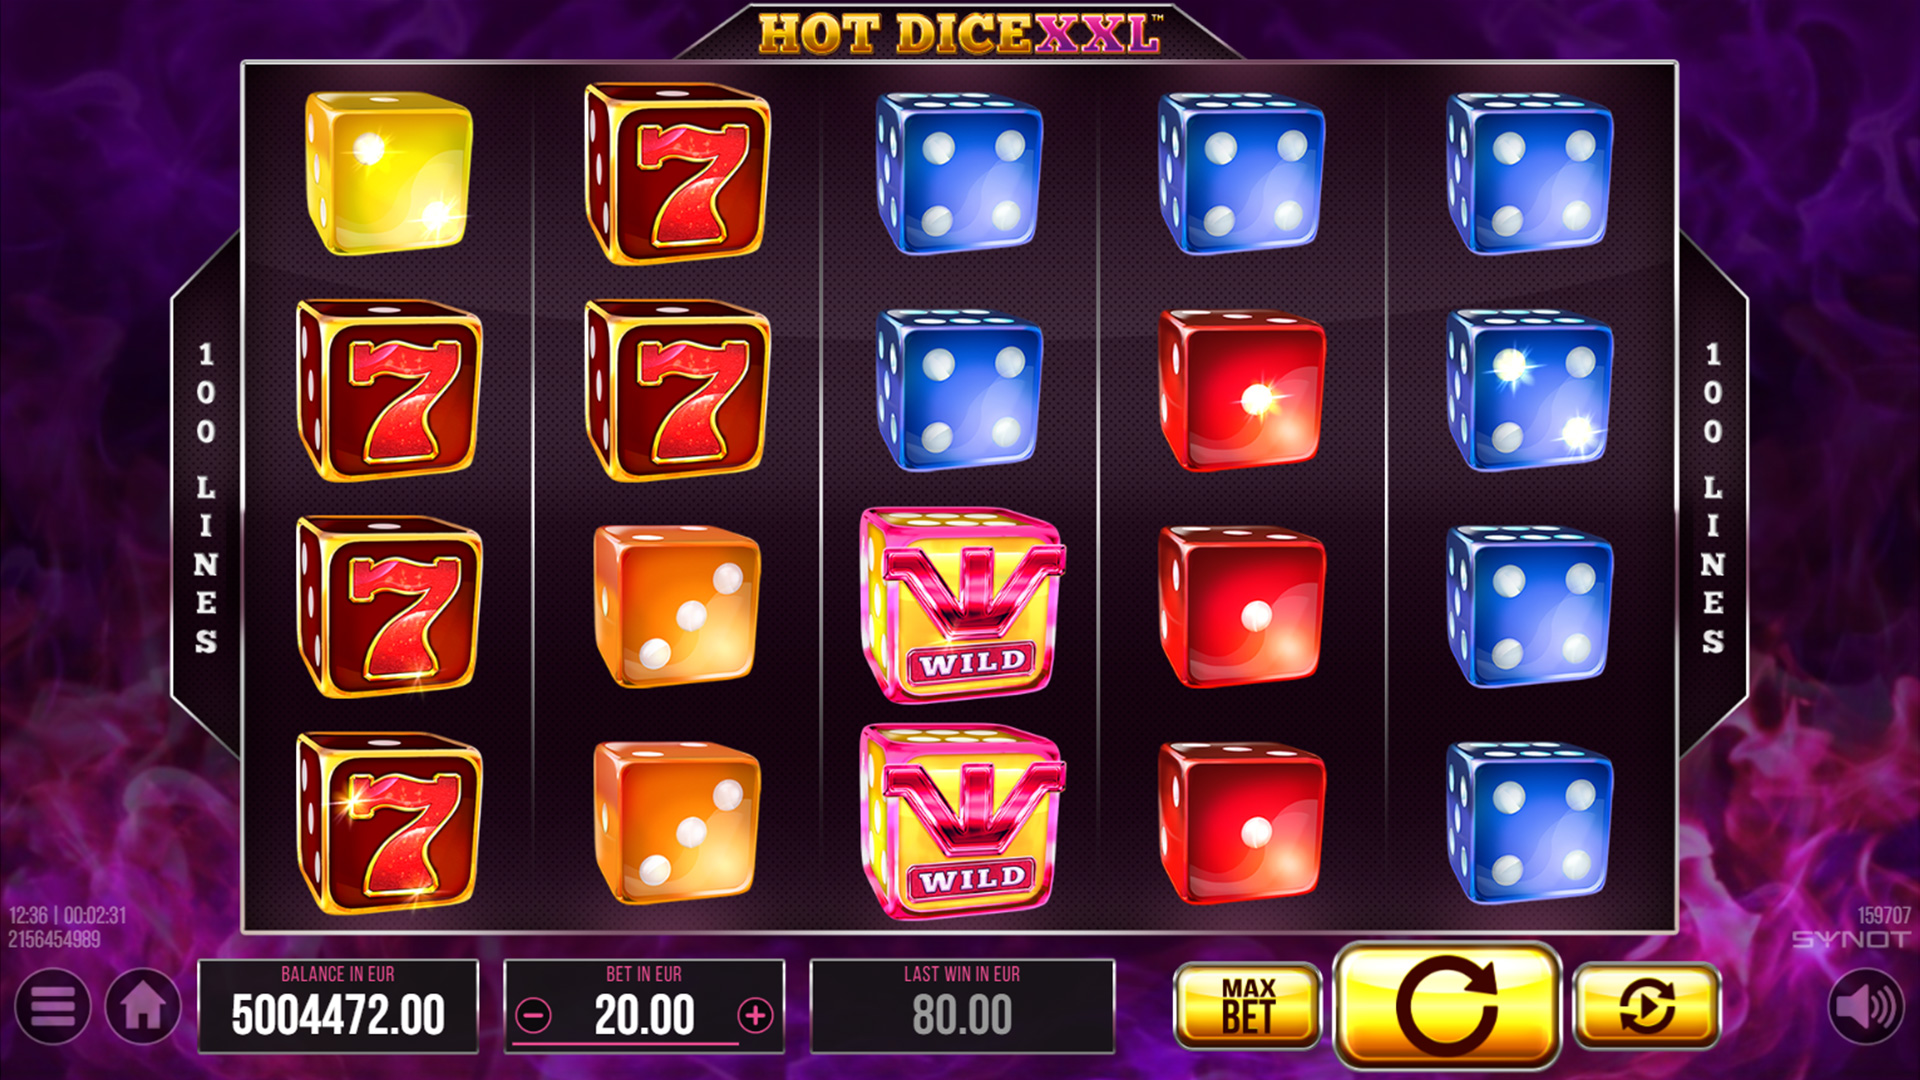Viewport: 1920px width, 1080px height.
Task: Click the Synot provider logo
Action: (1850, 940)
